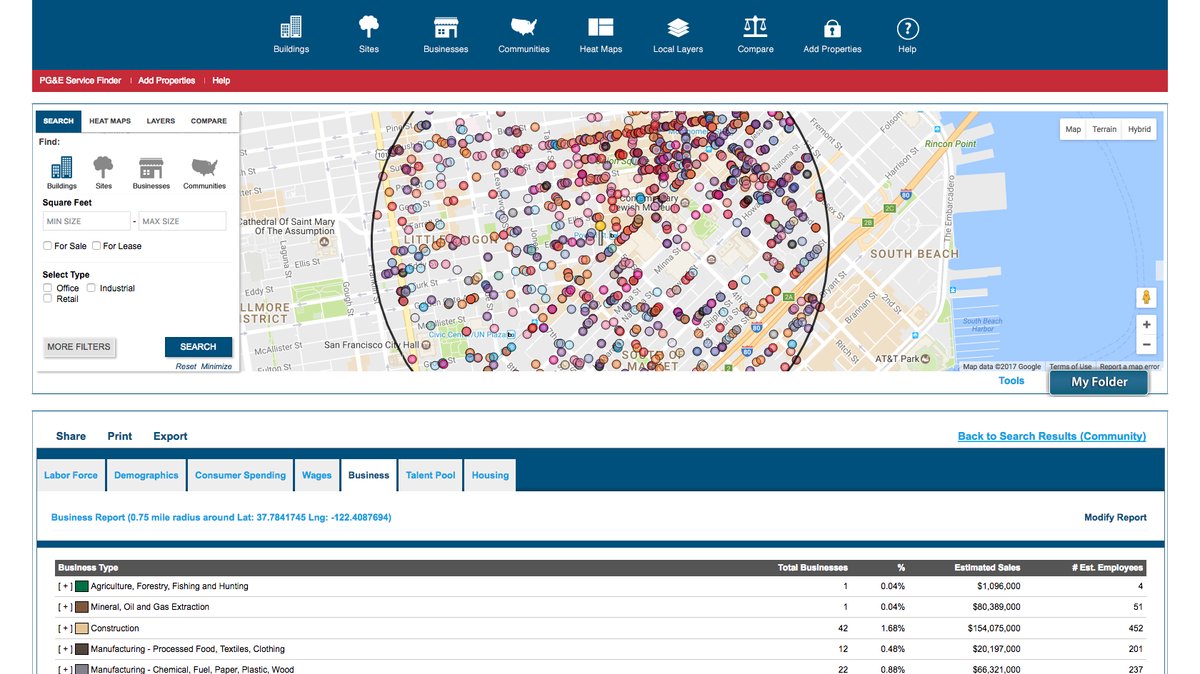1200x674 pixels.
Task: Open Help question mark icon
Action: tap(907, 28)
